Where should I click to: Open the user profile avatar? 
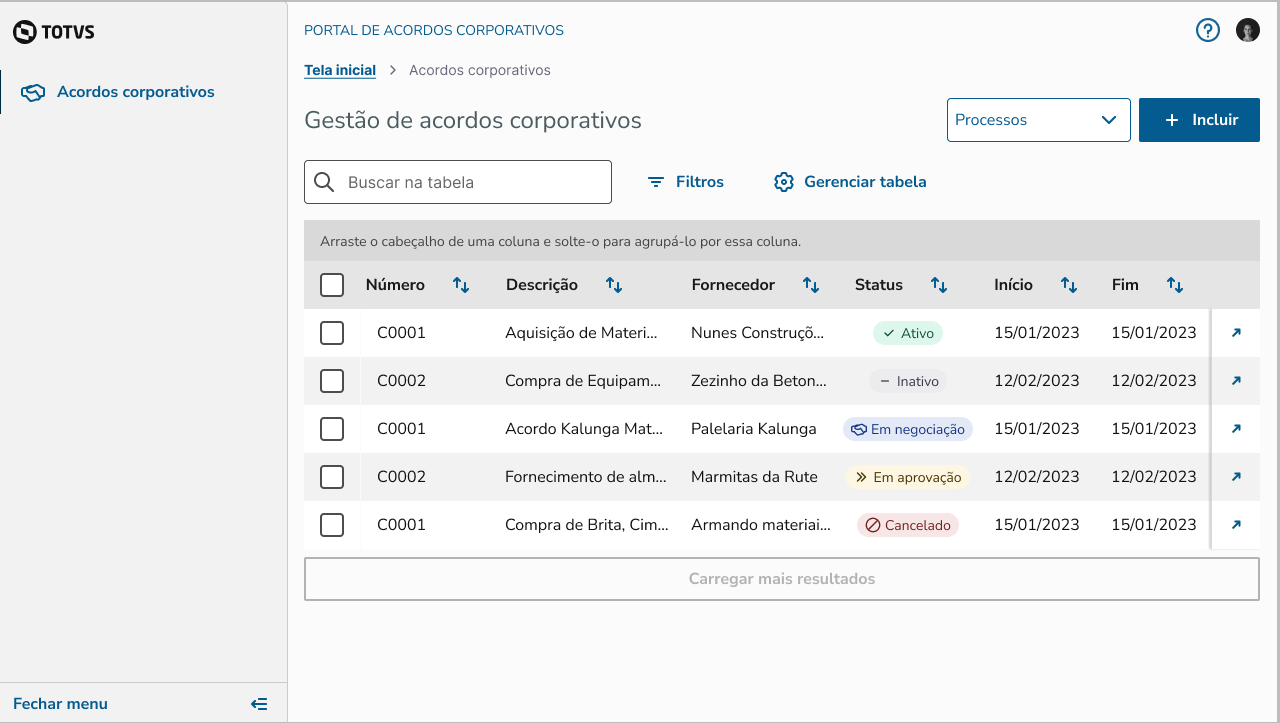click(1248, 30)
